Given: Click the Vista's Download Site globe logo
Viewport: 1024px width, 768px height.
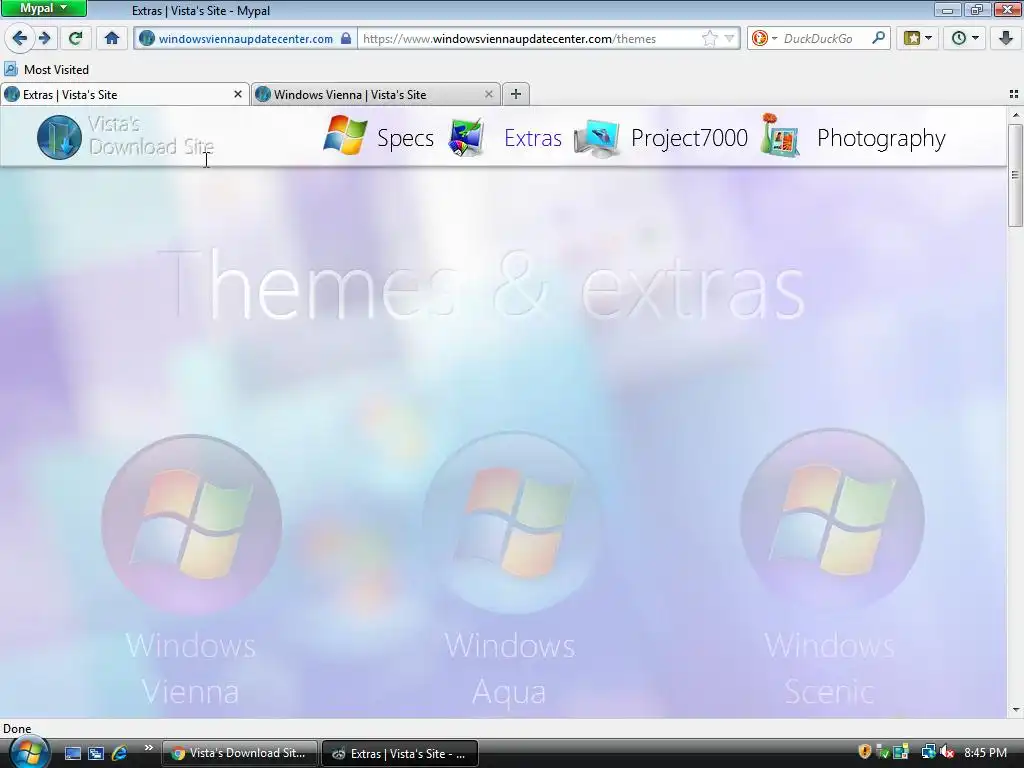Looking at the screenshot, I should click(59, 137).
